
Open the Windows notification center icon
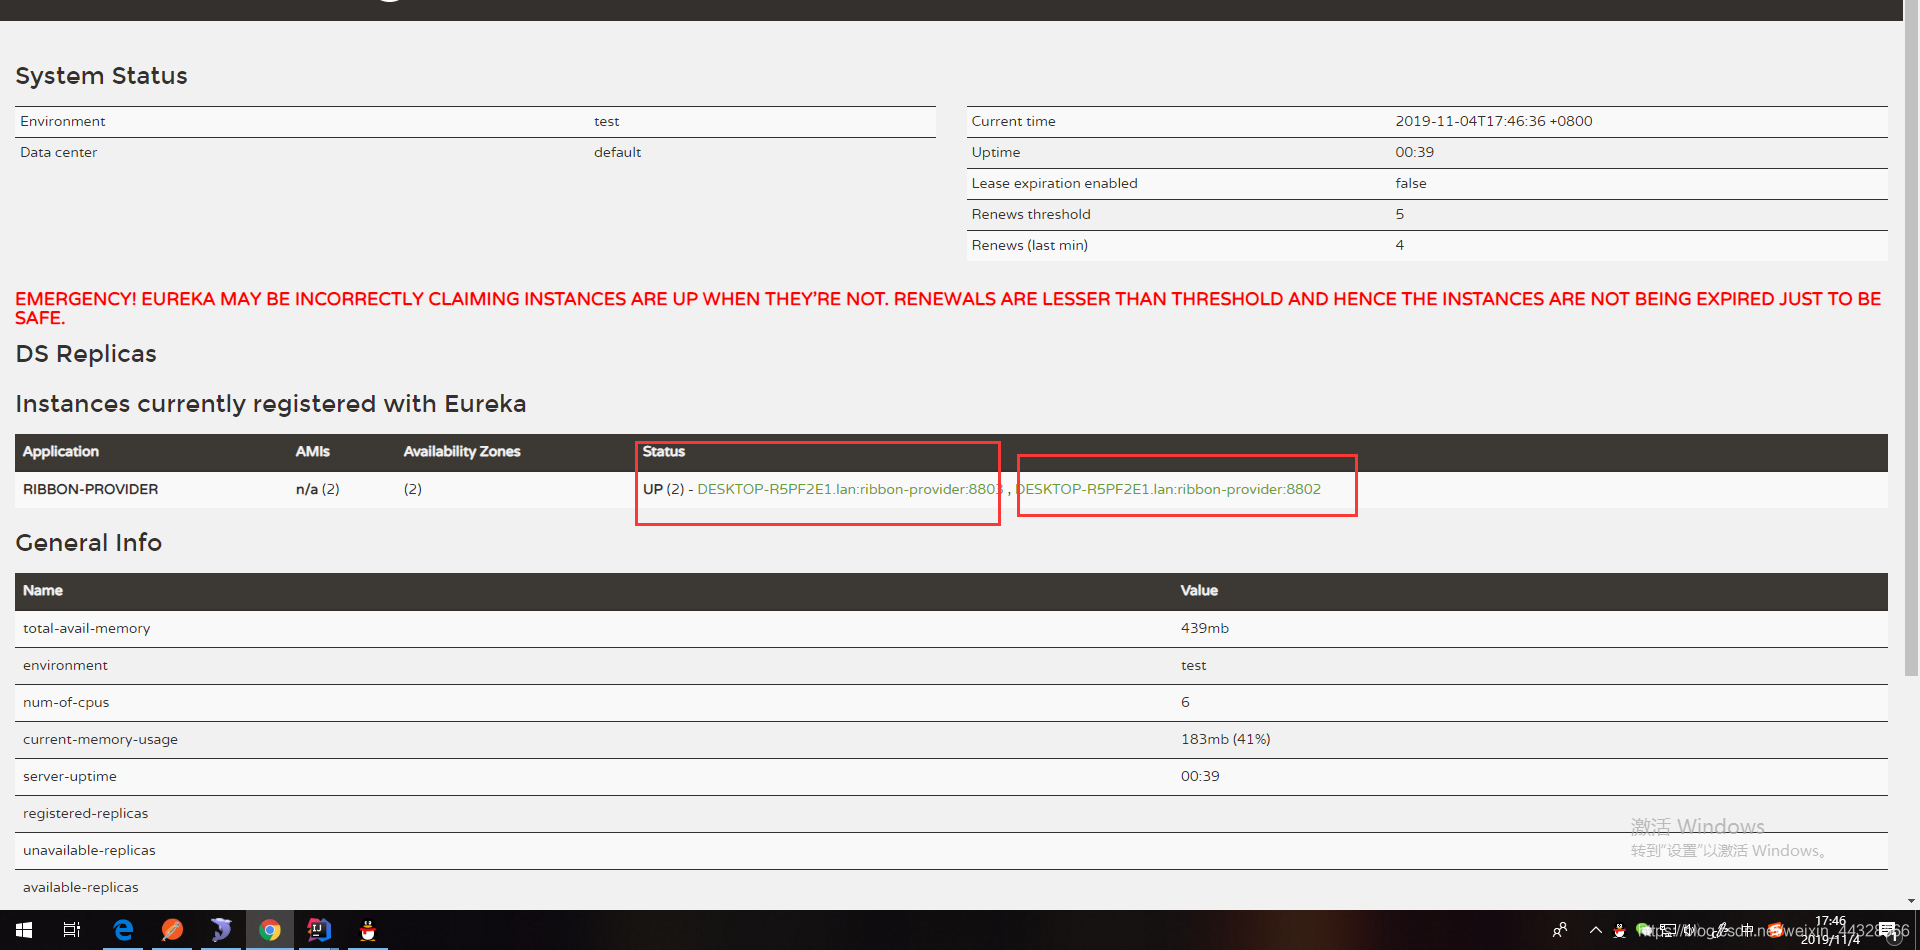[1888, 932]
